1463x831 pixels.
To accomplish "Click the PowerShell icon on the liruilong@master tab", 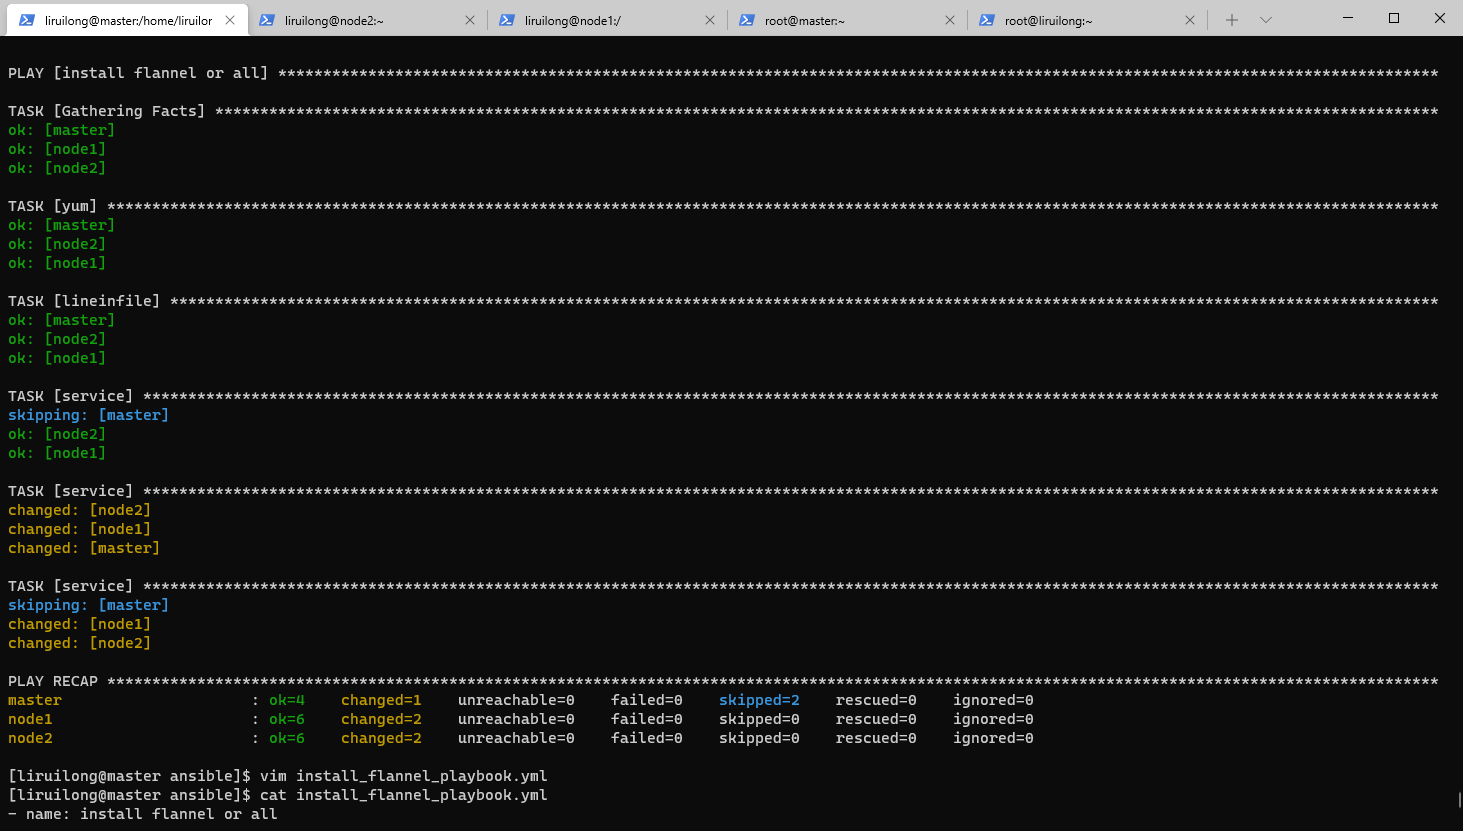I will pos(27,20).
